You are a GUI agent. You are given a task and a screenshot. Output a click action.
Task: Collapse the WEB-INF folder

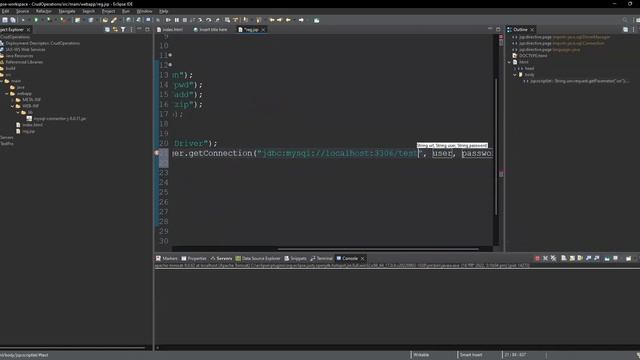click(x=13, y=106)
